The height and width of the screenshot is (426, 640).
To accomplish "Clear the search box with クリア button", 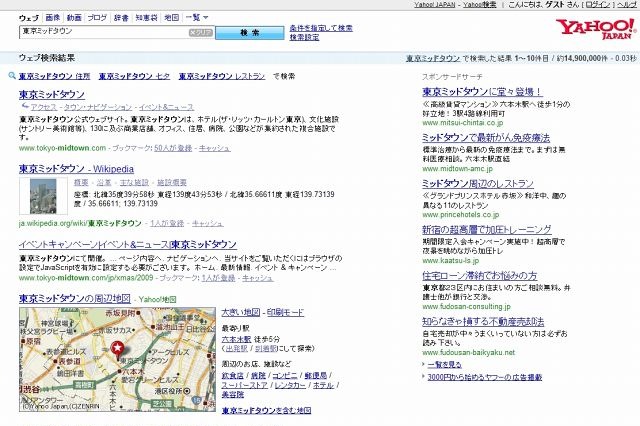I will click(x=200, y=33).
